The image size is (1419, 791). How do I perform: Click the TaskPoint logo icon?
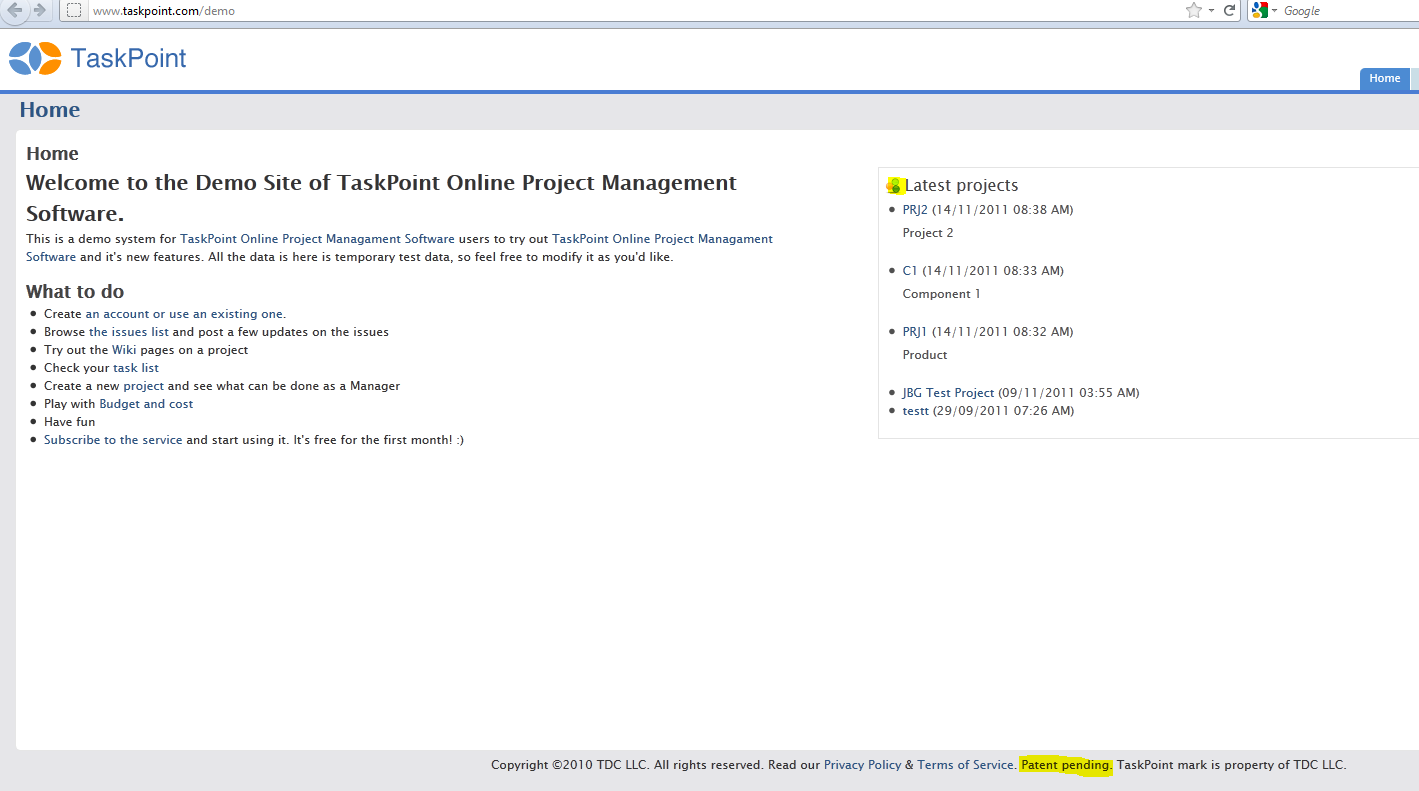(35, 58)
